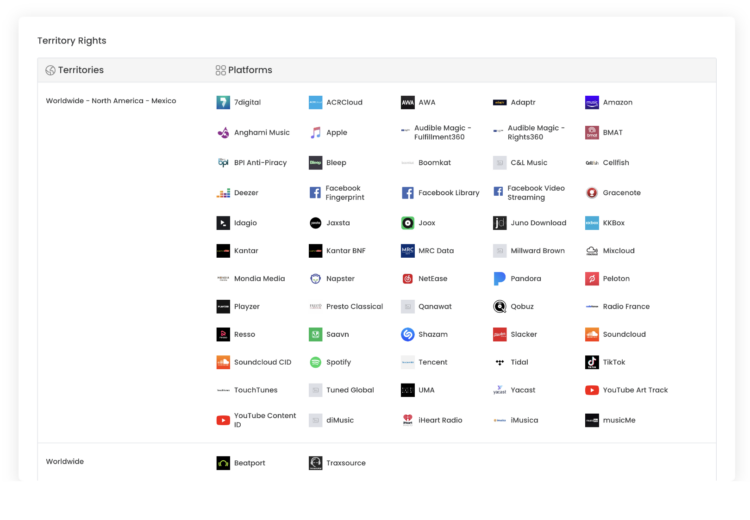Click the Deezer equalizer icon
Image resolution: width=750 pixels, height=520 pixels.
[223, 193]
